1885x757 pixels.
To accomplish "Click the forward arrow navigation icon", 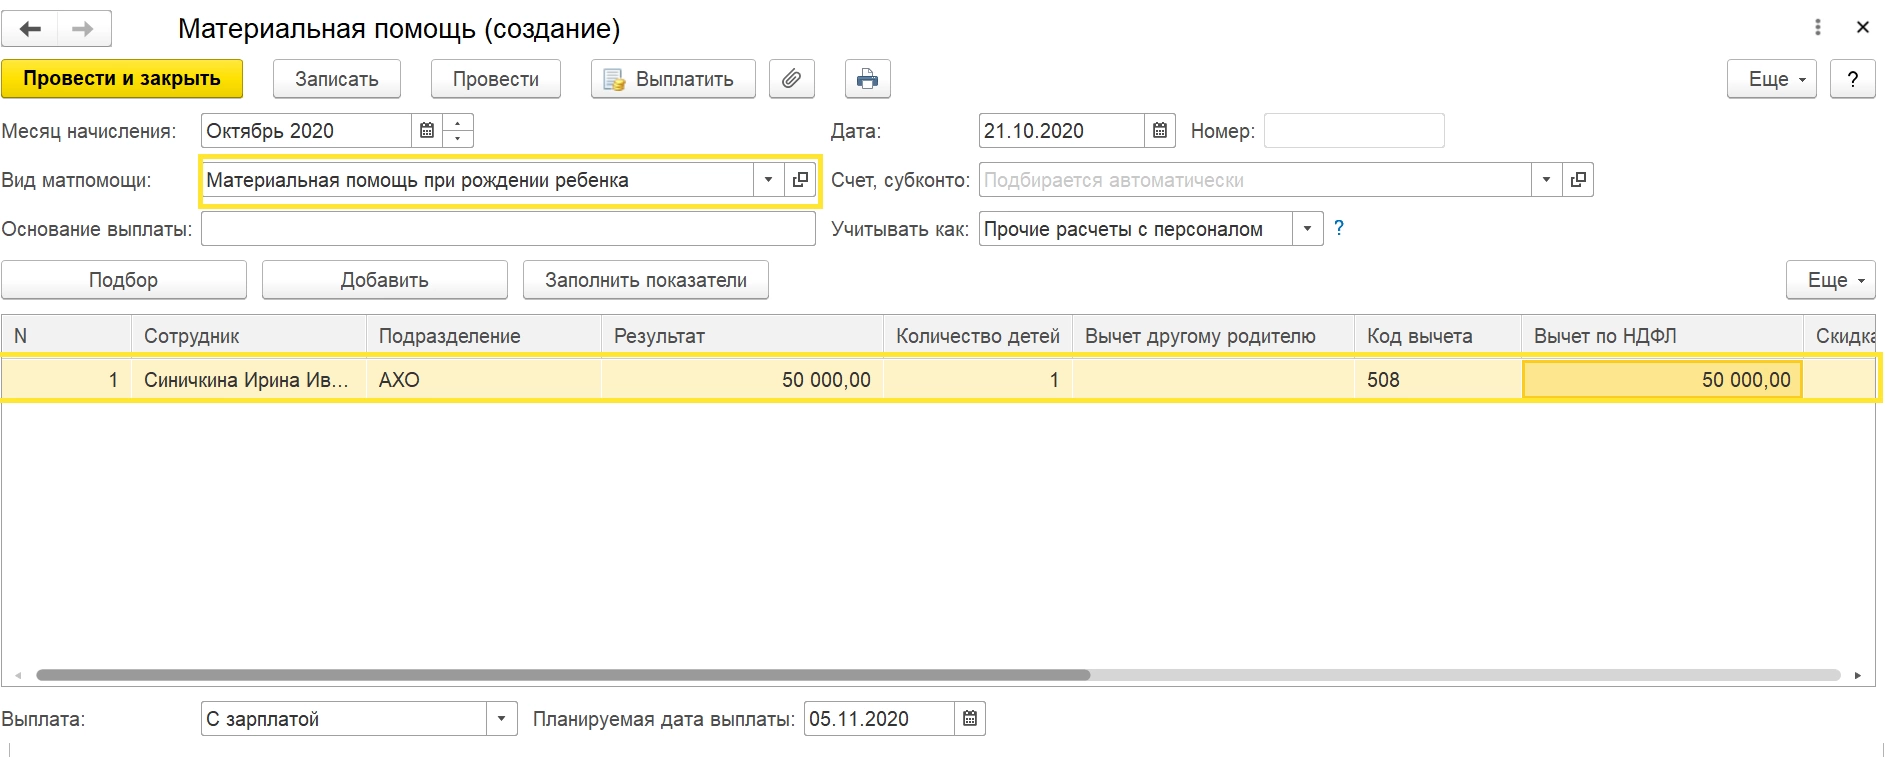I will [x=84, y=29].
